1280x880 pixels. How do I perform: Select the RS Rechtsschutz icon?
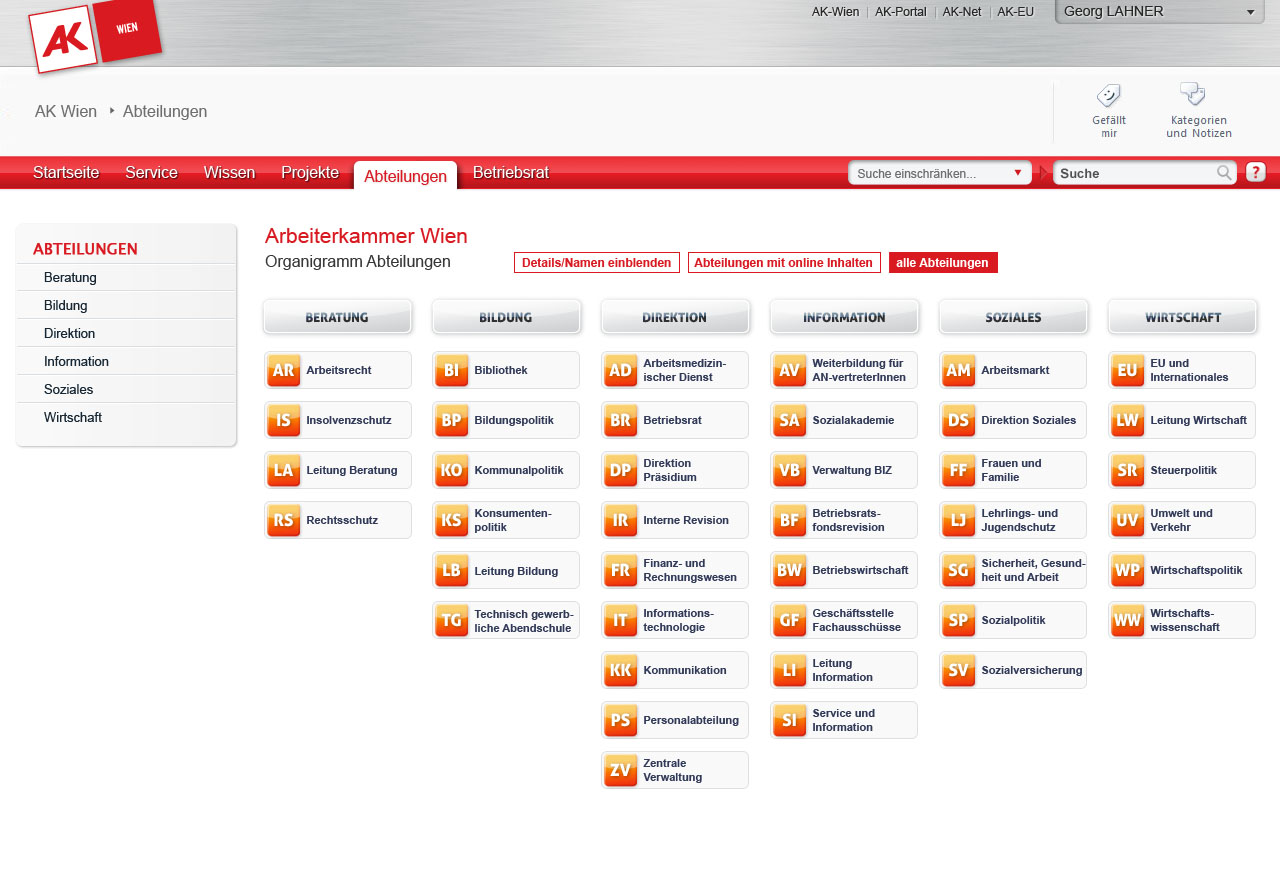(x=284, y=520)
